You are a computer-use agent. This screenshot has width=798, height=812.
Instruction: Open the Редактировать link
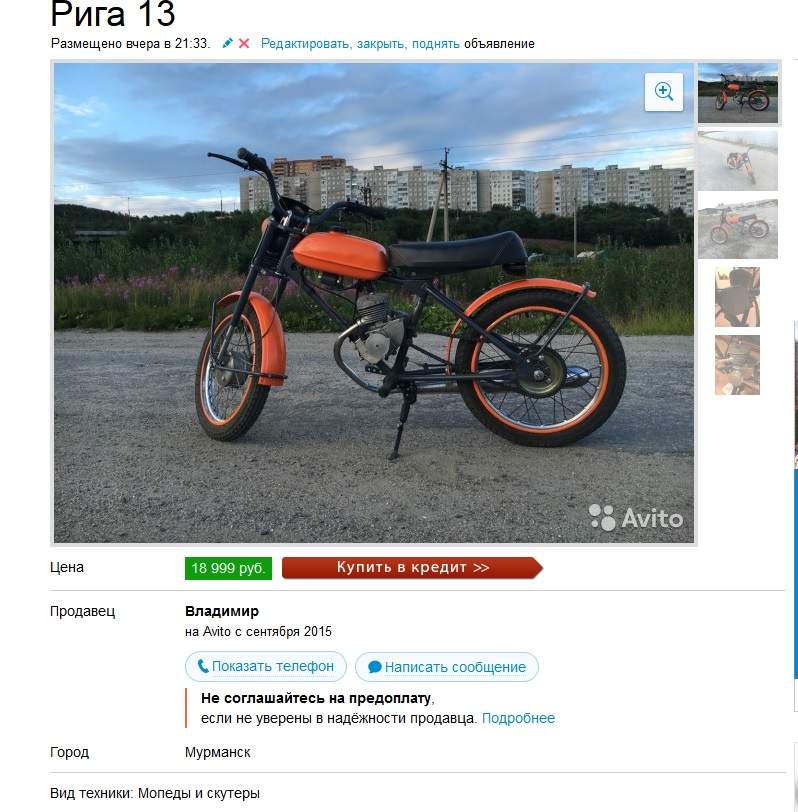point(306,44)
